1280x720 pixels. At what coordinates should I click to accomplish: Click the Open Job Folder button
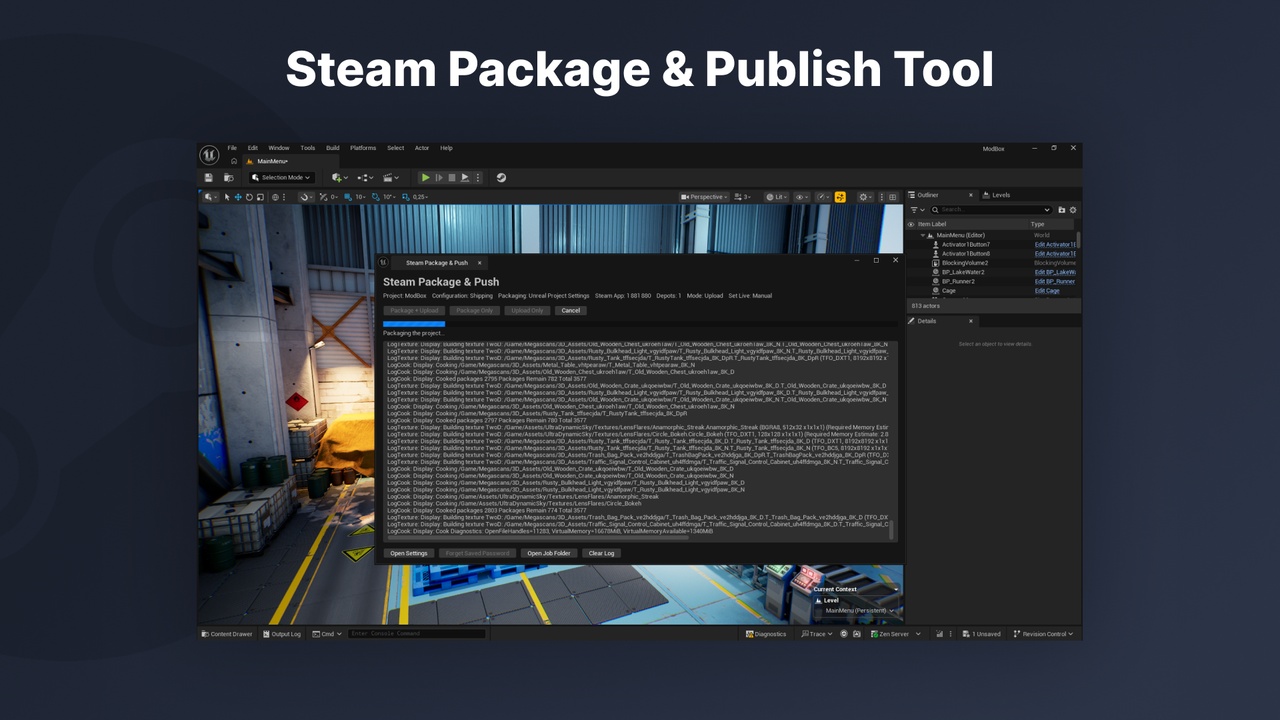click(549, 553)
